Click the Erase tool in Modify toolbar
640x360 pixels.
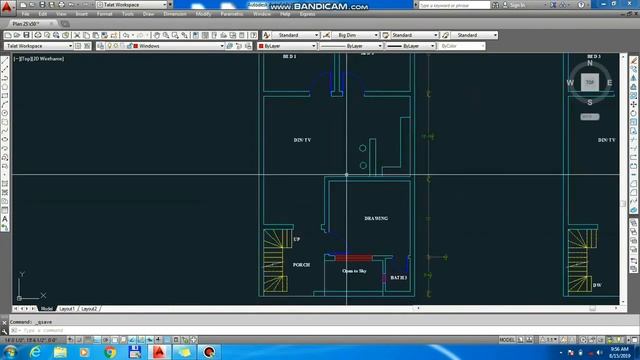point(633,60)
